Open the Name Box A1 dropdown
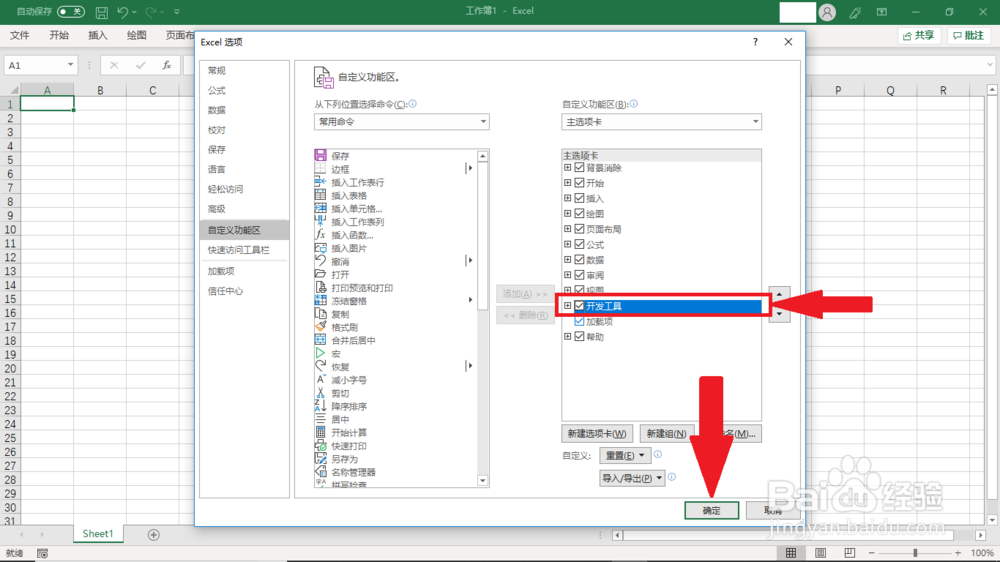The height and width of the screenshot is (562, 1000). tap(70, 65)
